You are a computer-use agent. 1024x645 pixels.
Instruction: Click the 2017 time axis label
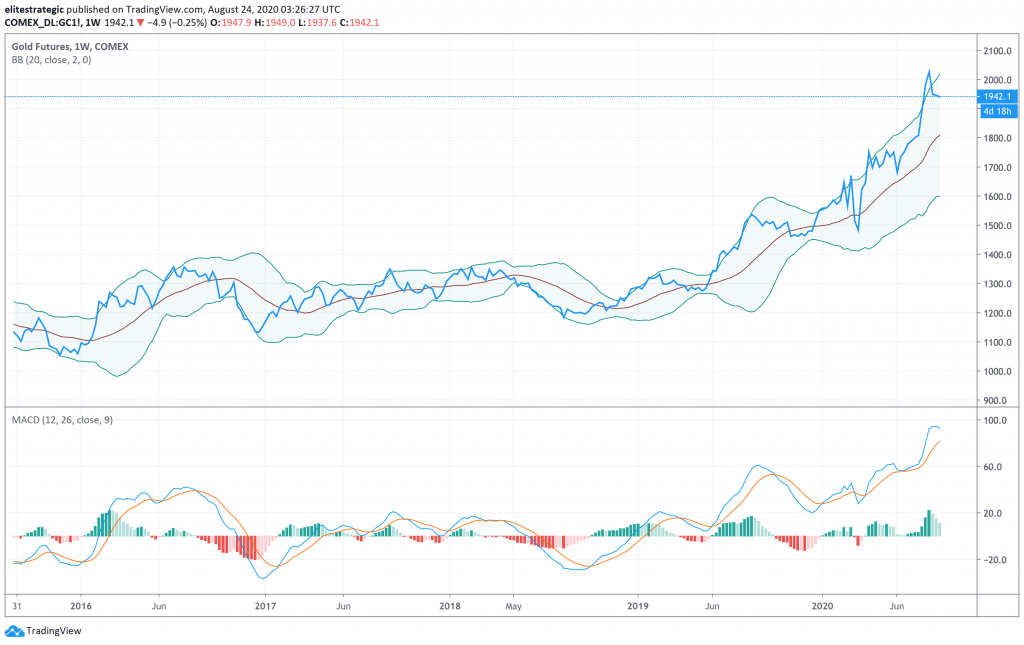265,606
